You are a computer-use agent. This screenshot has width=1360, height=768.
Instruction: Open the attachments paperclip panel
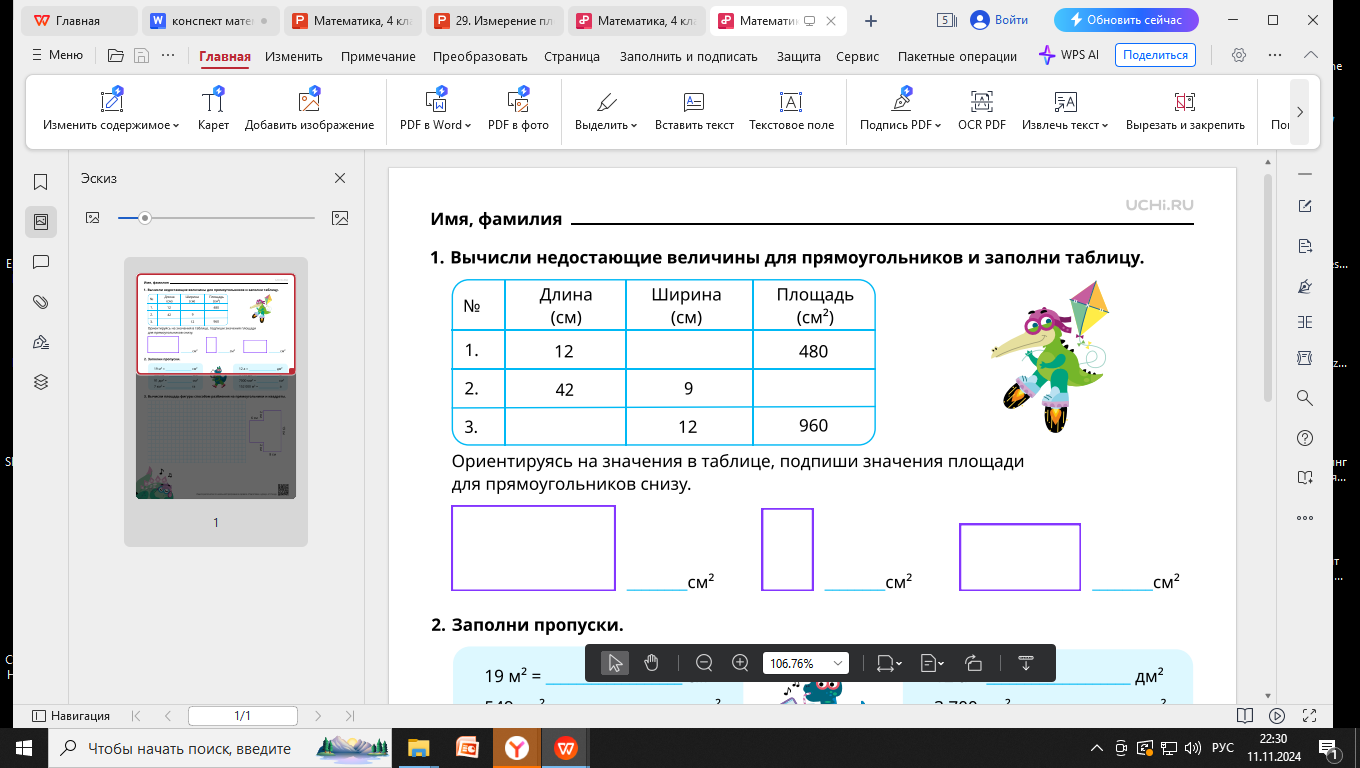point(41,302)
